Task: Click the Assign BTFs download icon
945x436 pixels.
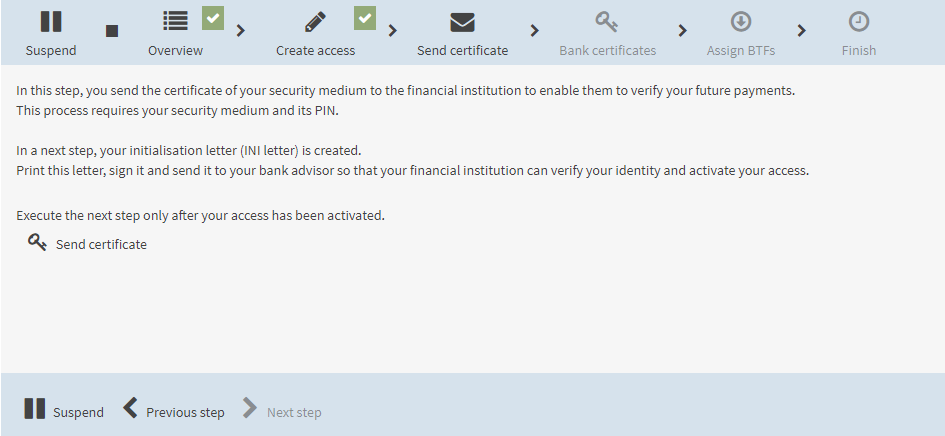Action: pos(741,22)
